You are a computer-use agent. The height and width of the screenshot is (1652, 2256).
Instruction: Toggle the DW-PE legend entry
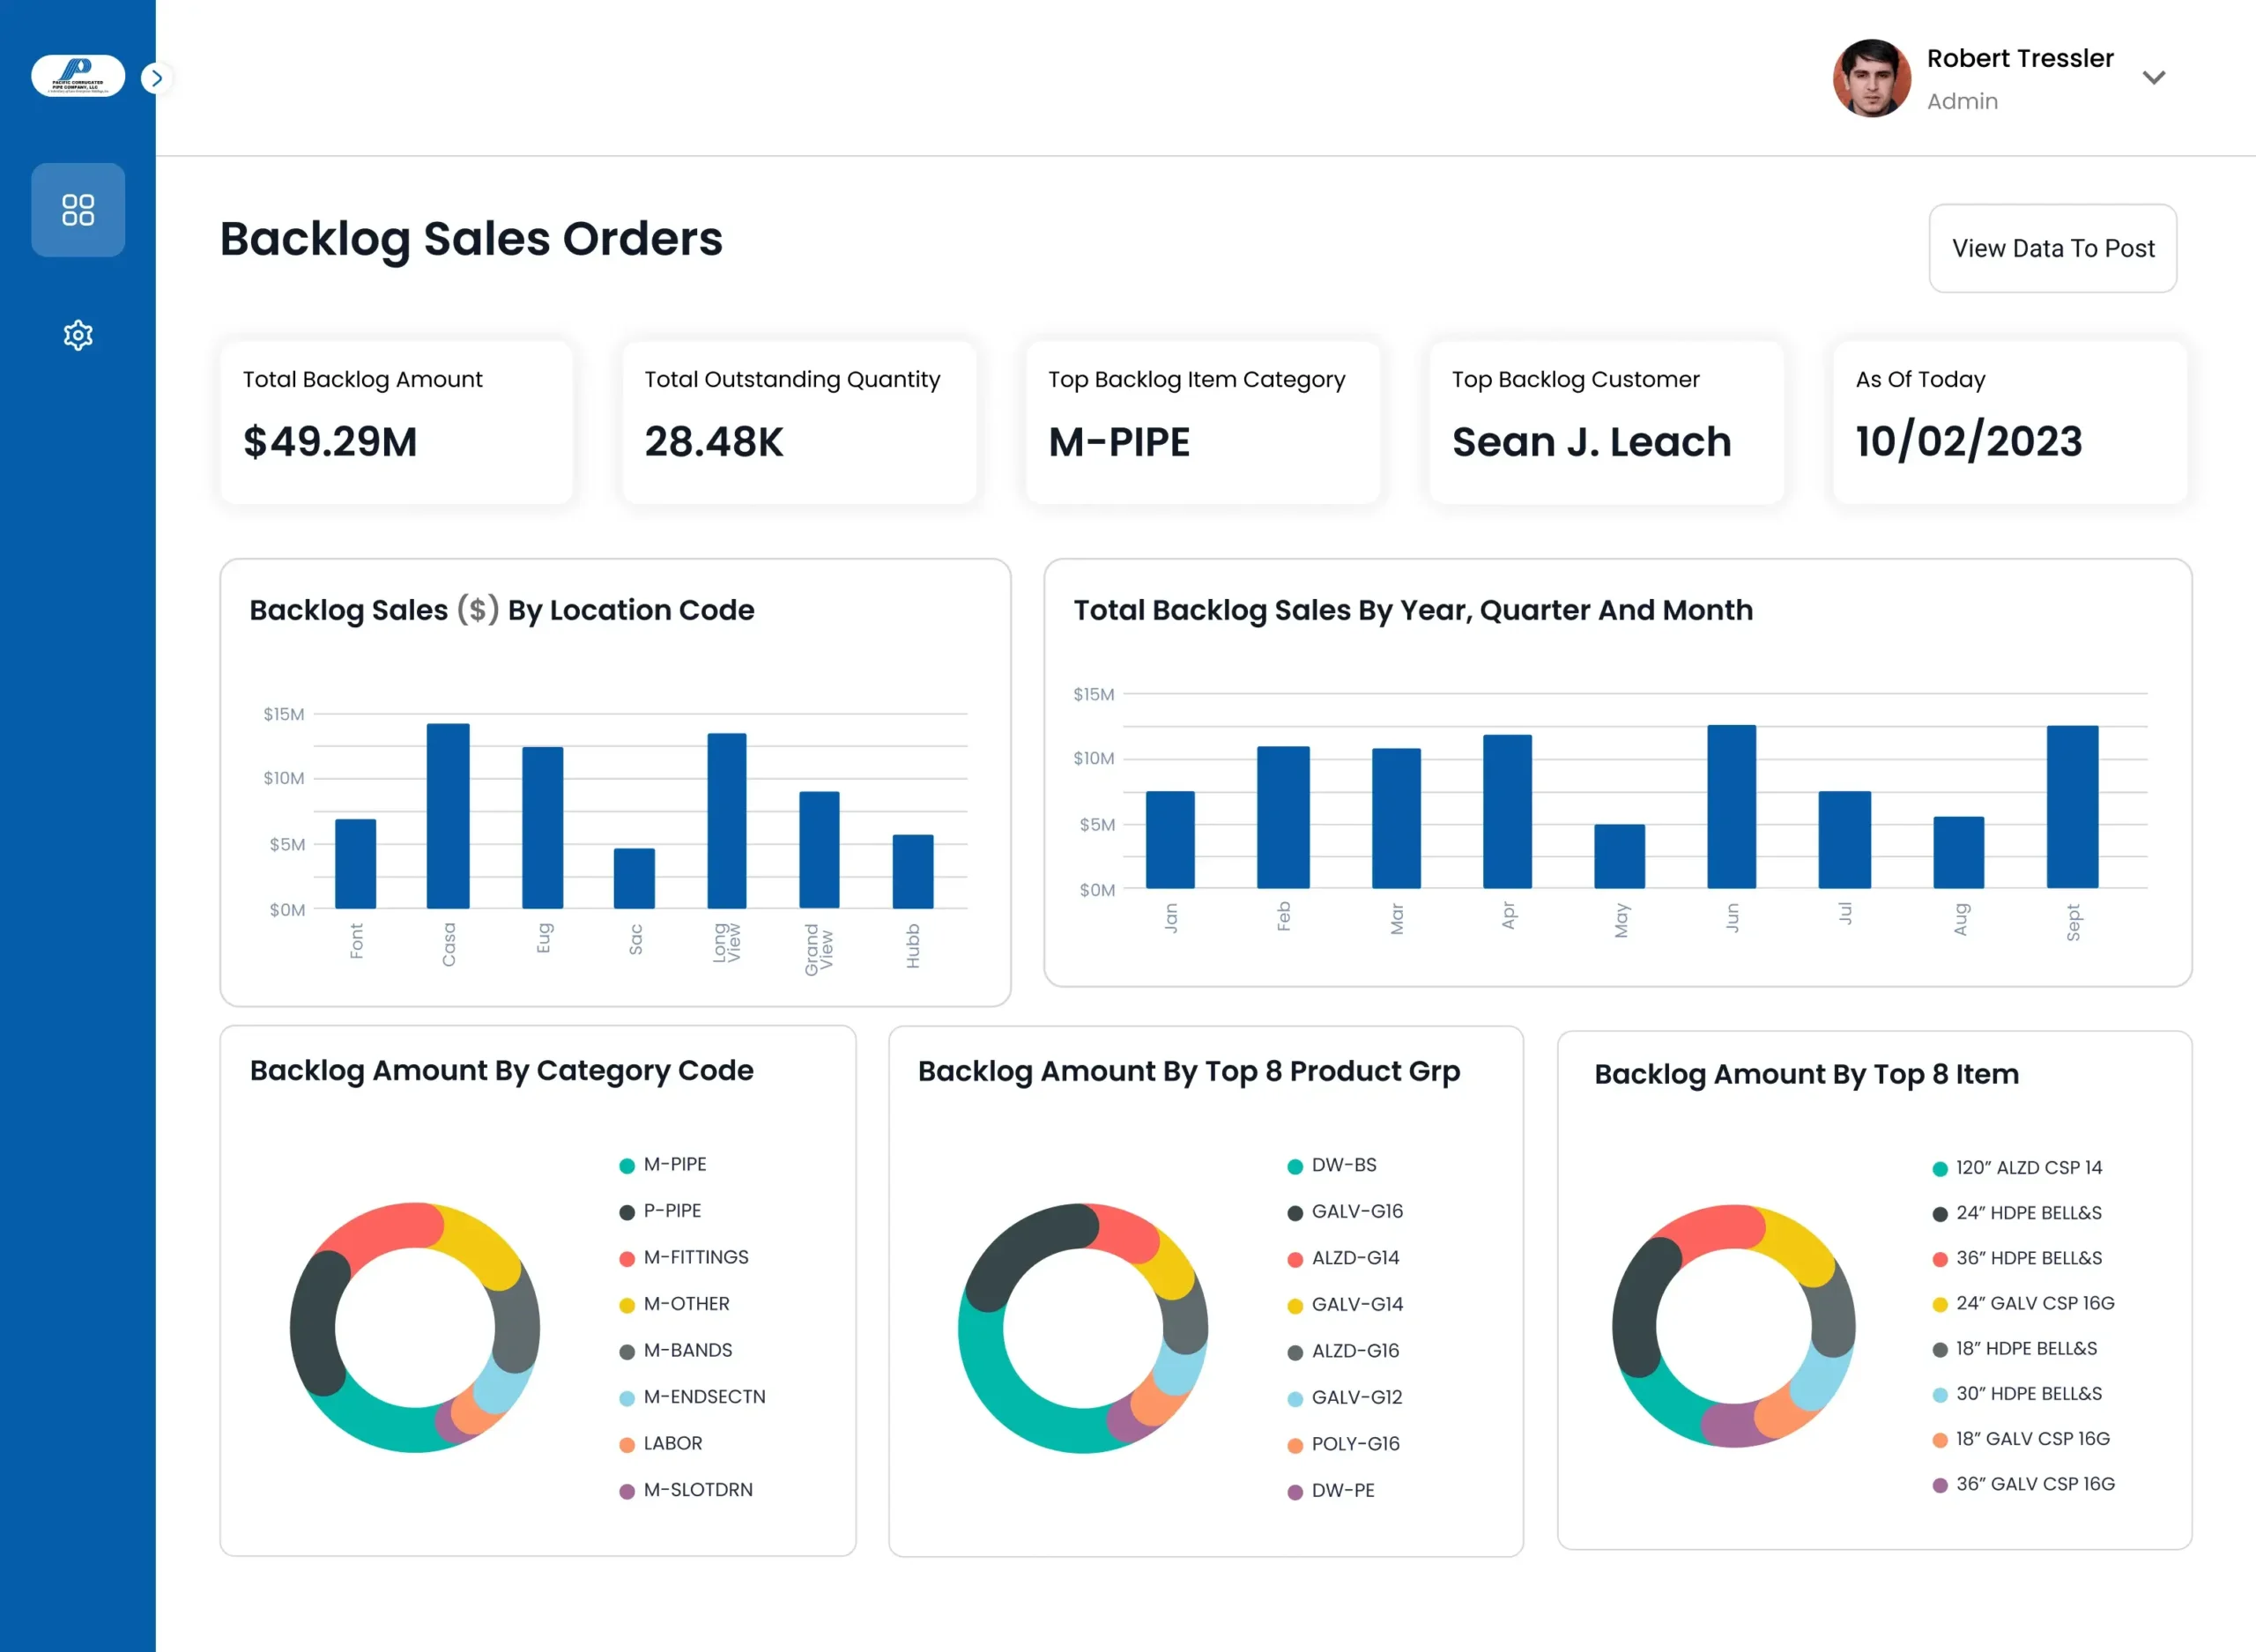point(1330,1491)
